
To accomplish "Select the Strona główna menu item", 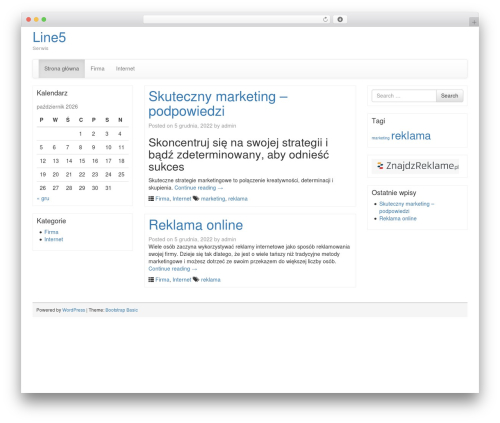I will 62,69.
